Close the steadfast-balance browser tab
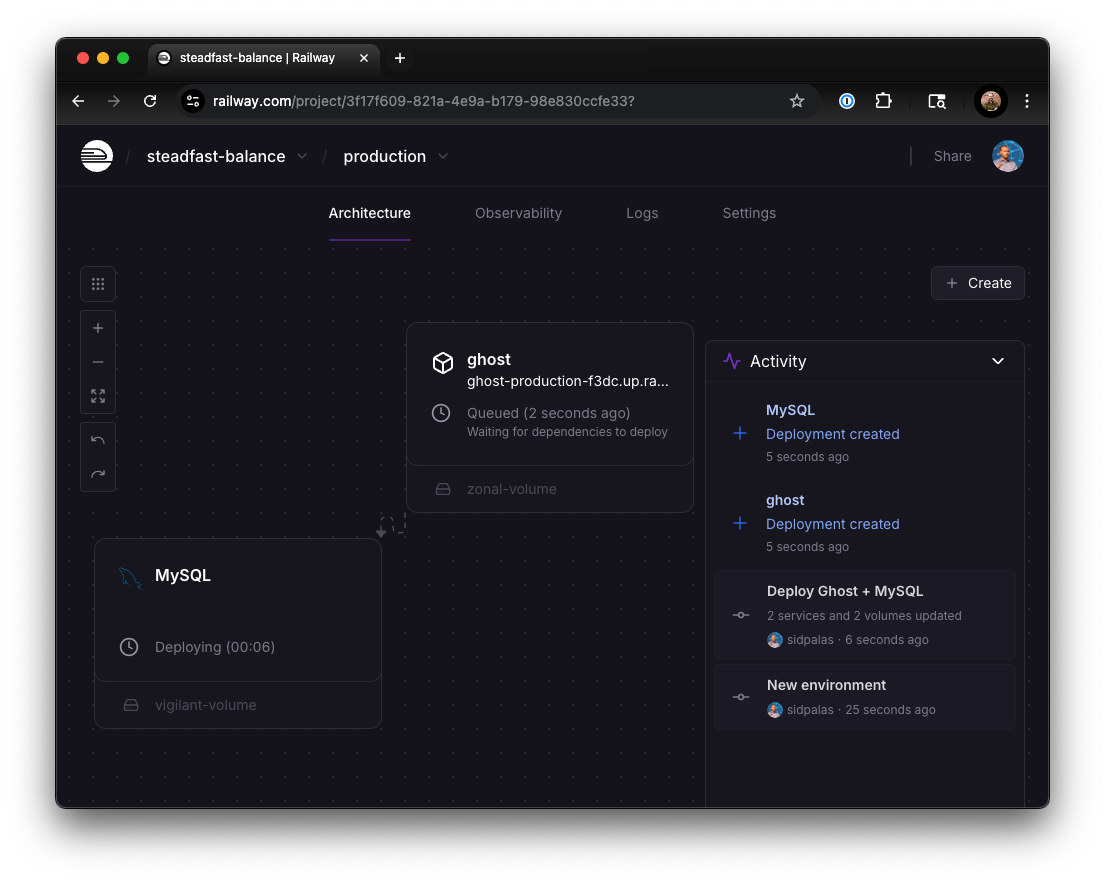This screenshot has height=882, width=1105. [x=364, y=58]
